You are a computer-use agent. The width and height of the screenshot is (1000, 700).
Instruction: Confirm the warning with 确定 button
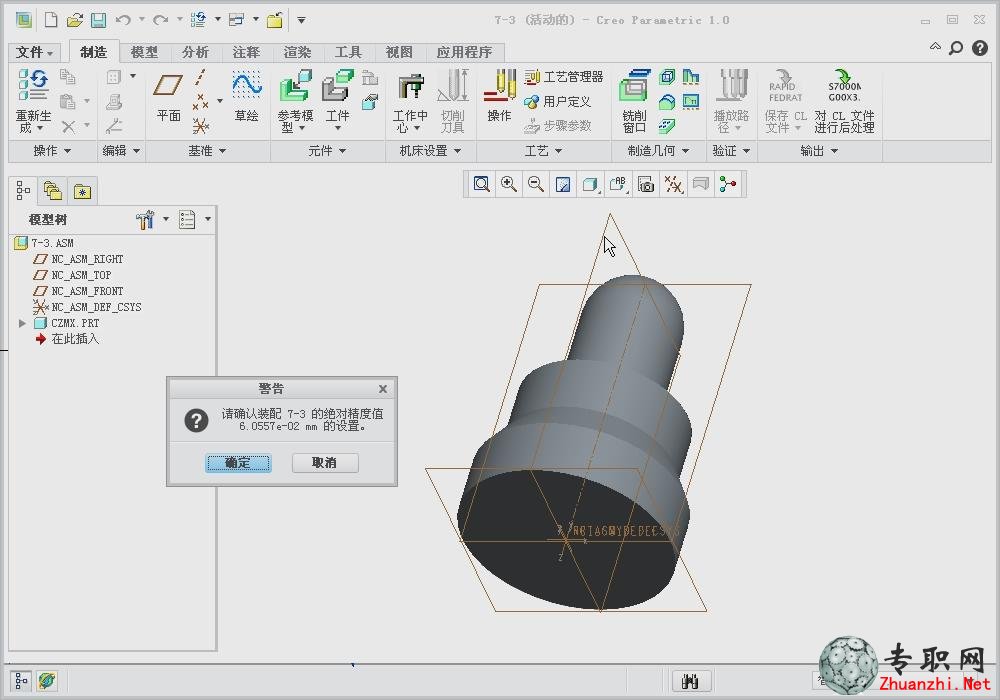238,463
